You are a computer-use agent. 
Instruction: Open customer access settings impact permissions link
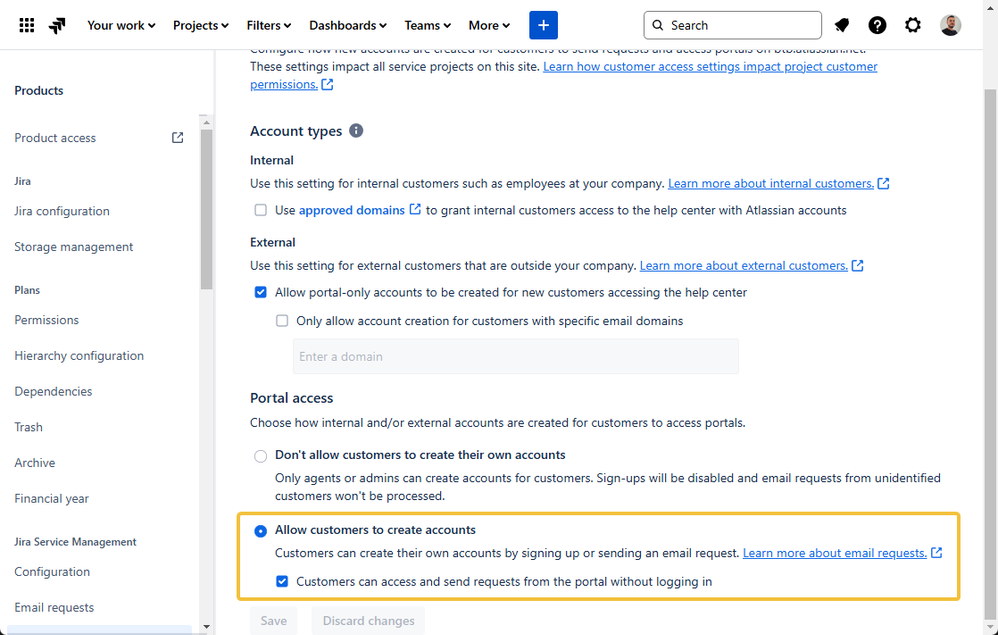[x=710, y=66]
